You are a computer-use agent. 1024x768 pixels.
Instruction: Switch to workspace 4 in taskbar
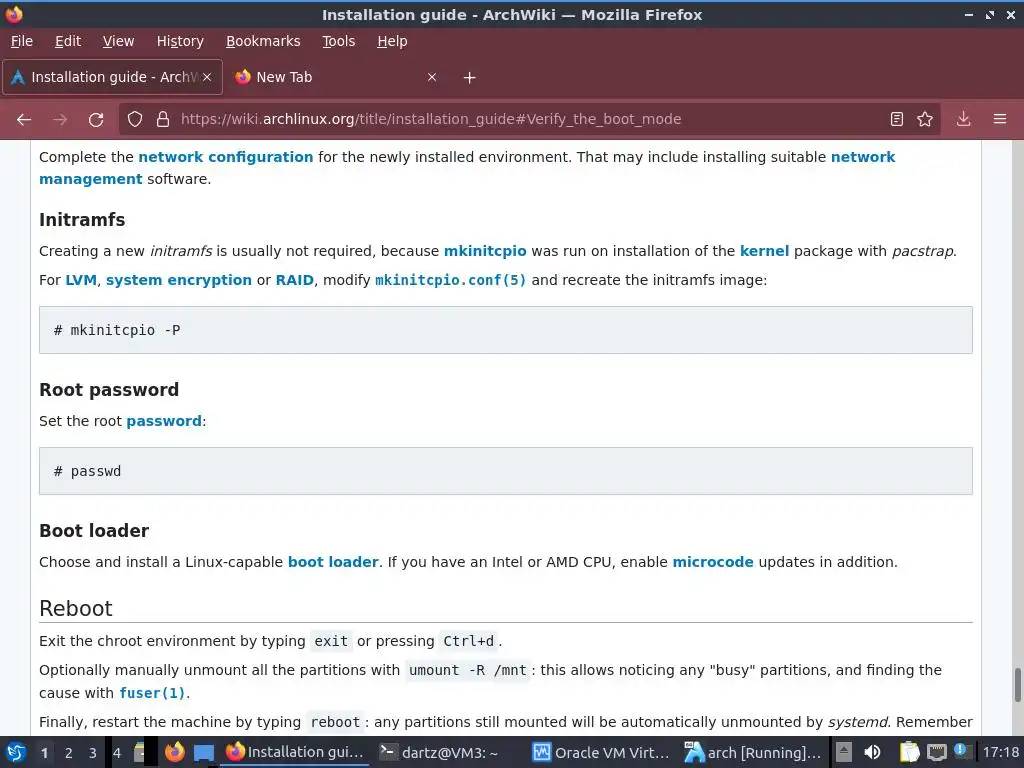click(x=117, y=753)
